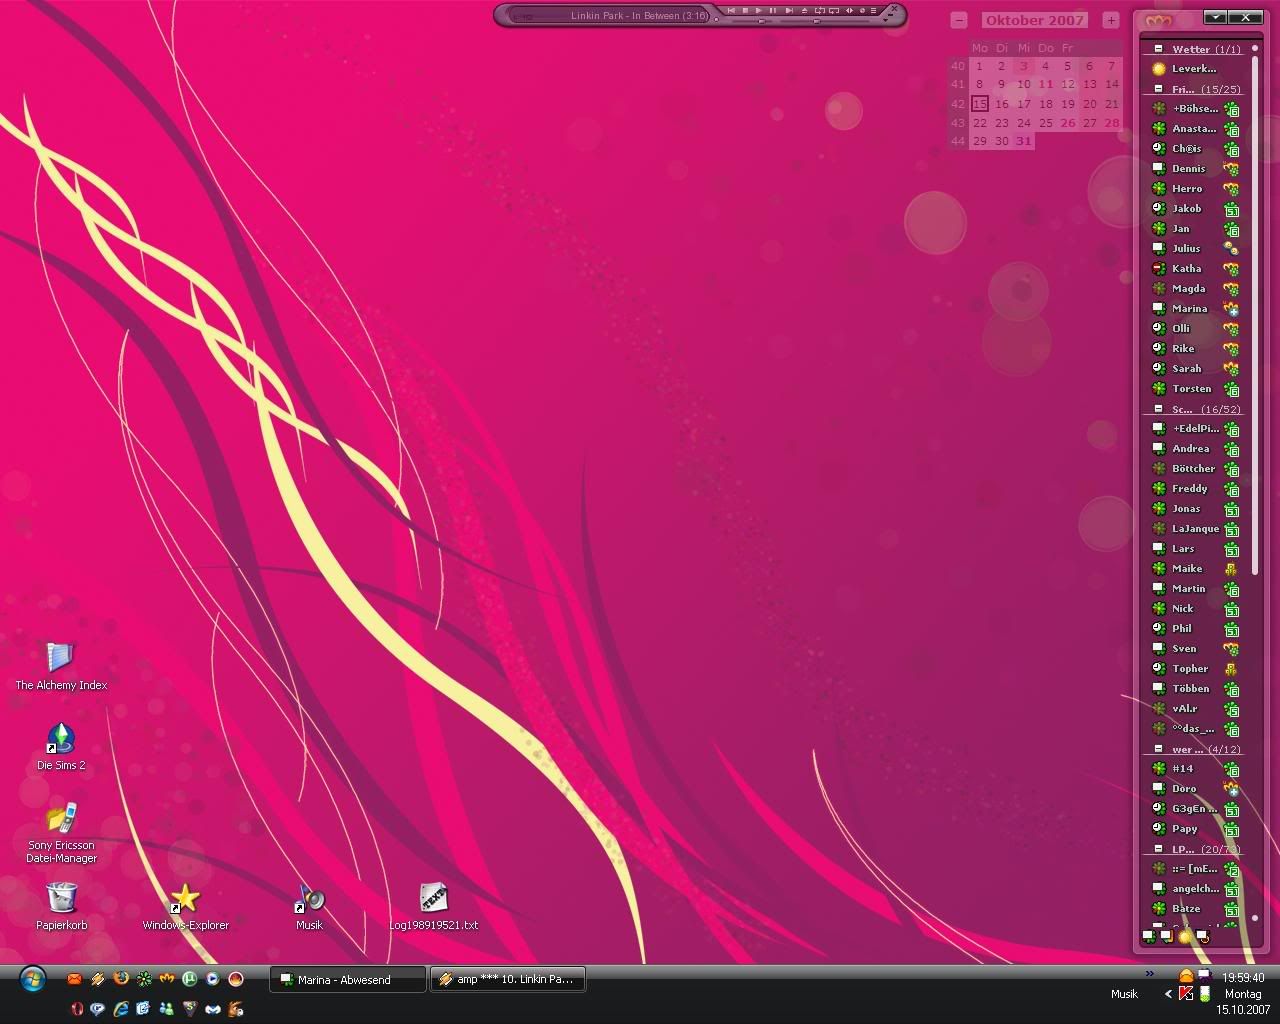Launch µTorrent from quick launch bar

coord(189,979)
